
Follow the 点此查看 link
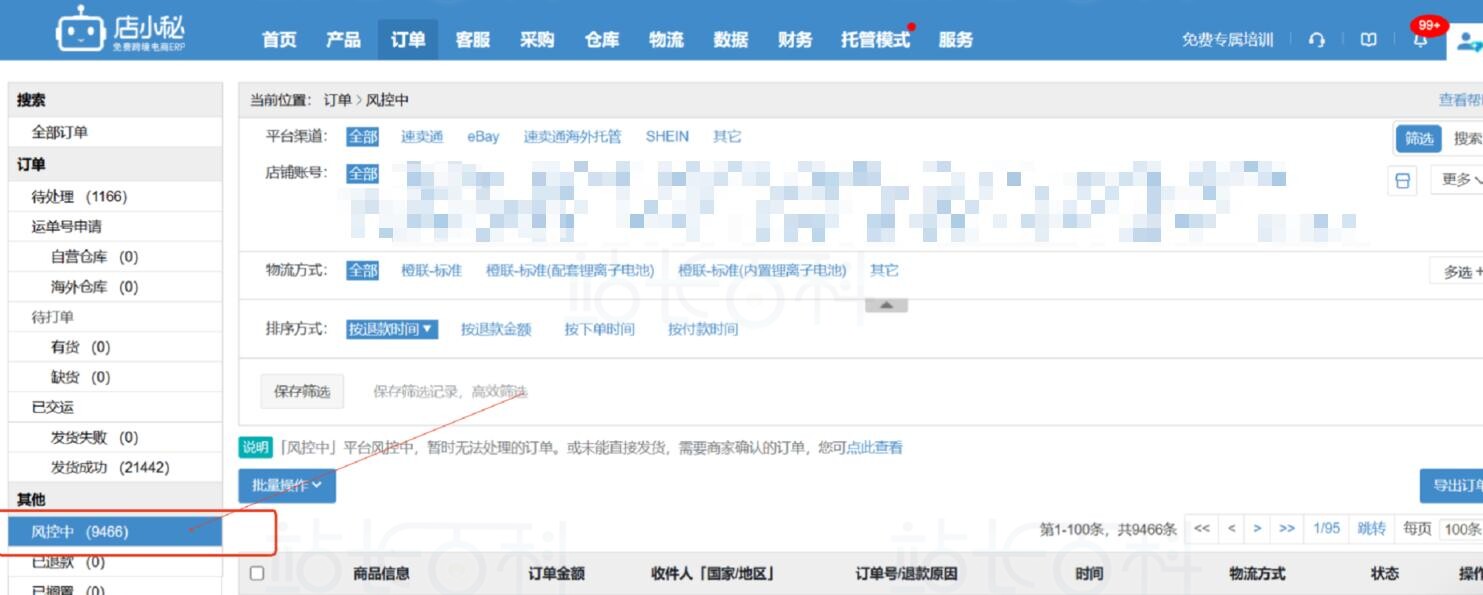pos(874,448)
